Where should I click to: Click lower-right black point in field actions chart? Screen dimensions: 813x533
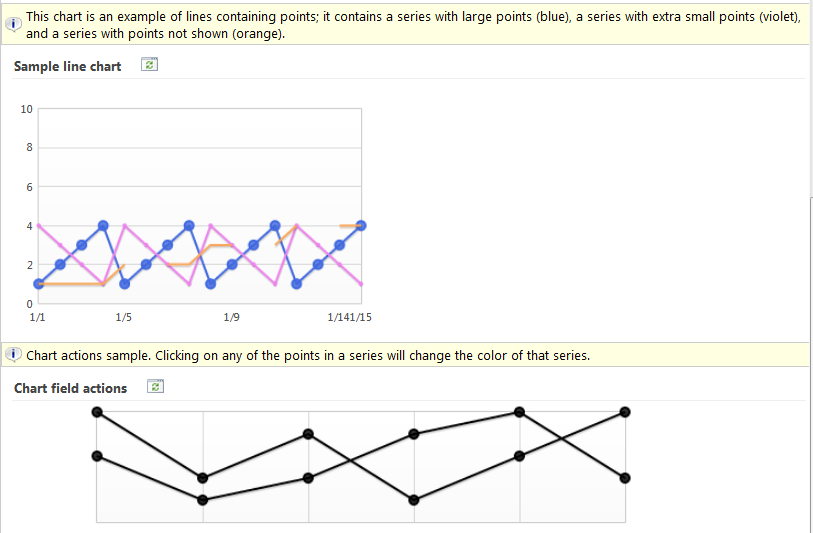coord(625,478)
